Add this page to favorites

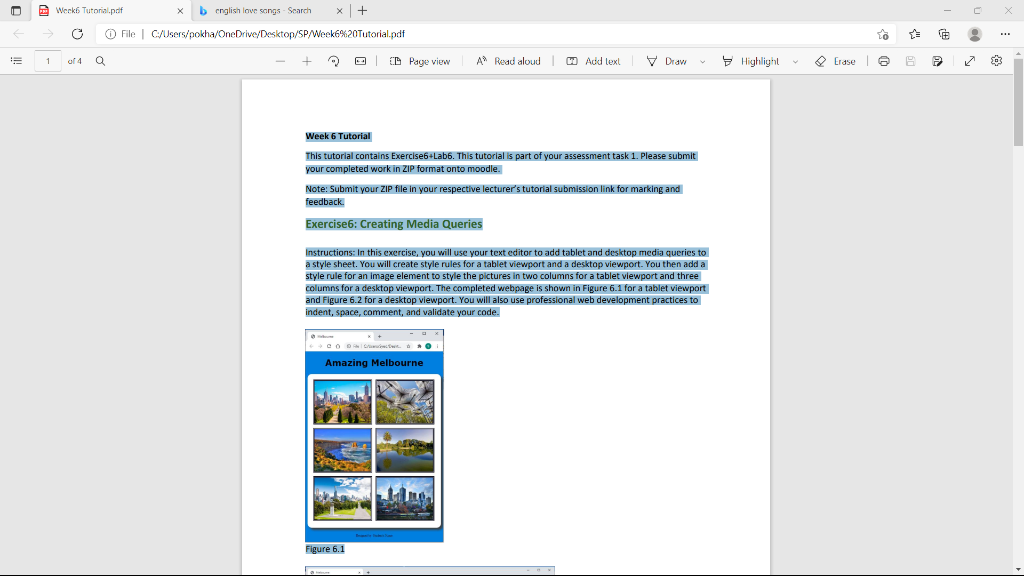[x=883, y=34]
